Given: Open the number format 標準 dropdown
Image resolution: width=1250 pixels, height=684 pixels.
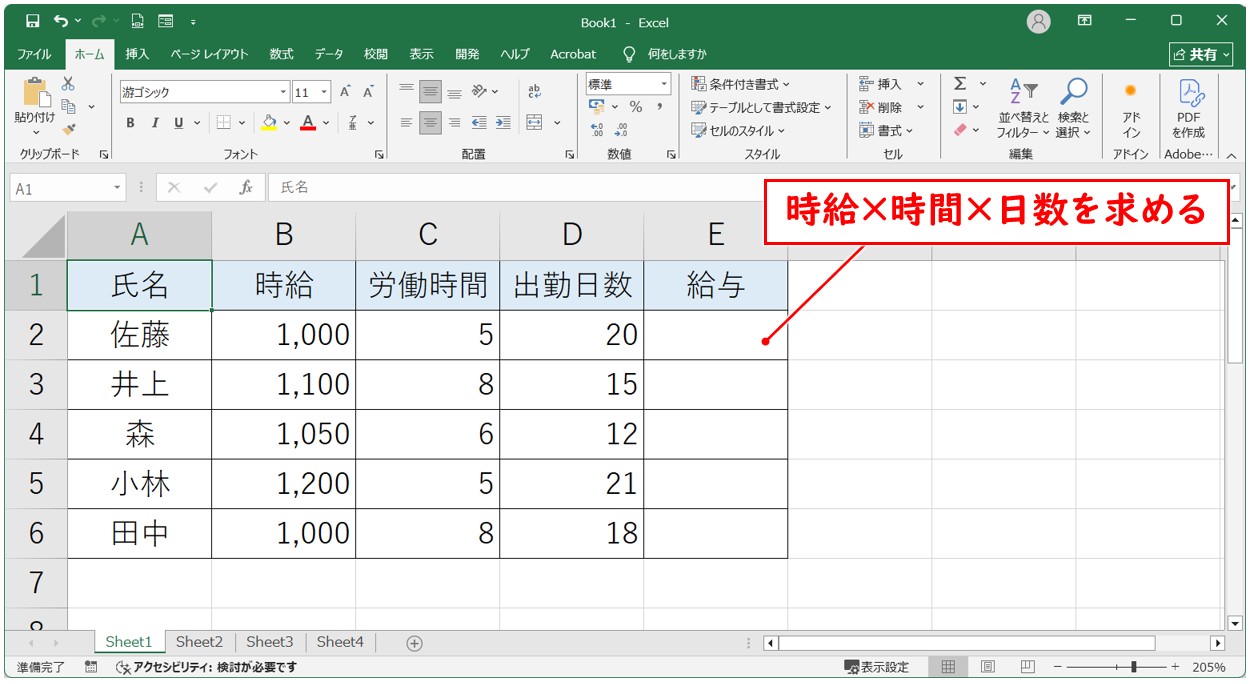Looking at the screenshot, I should (664, 84).
